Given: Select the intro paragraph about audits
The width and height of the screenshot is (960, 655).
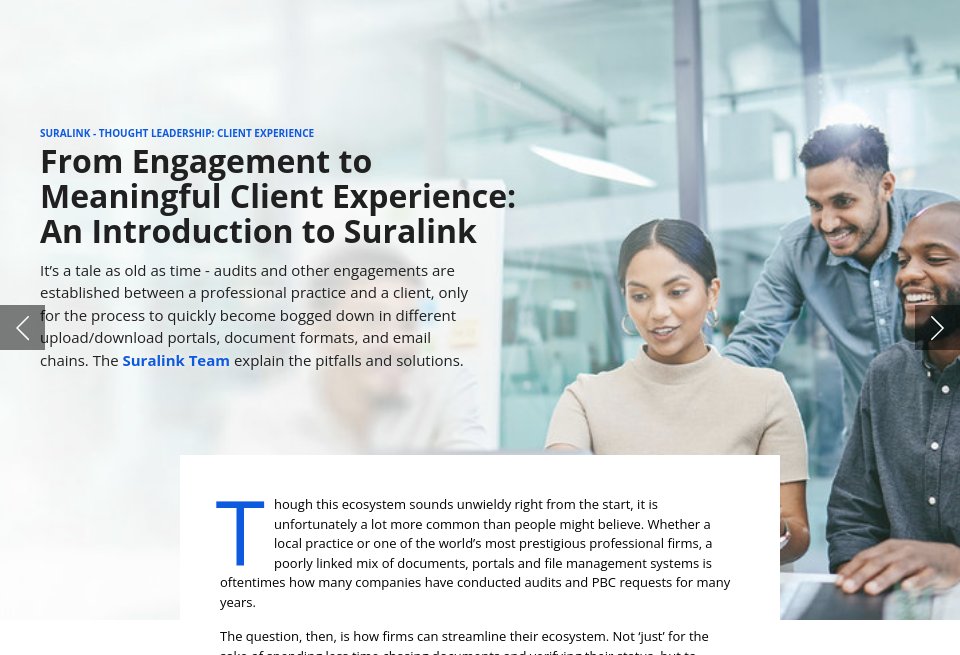Looking at the screenshot, I should [x=254, y=315].
